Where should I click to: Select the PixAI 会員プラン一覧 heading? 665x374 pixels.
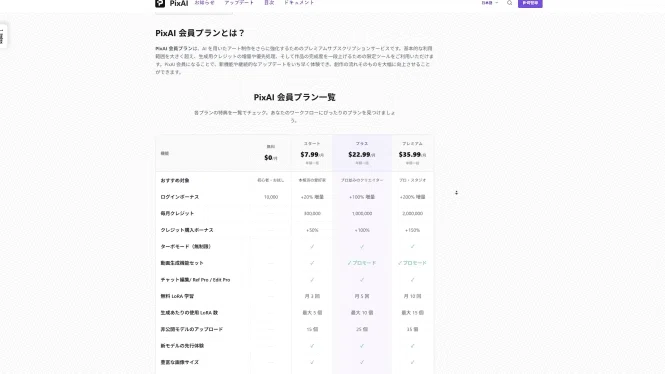tap(294, 97)
